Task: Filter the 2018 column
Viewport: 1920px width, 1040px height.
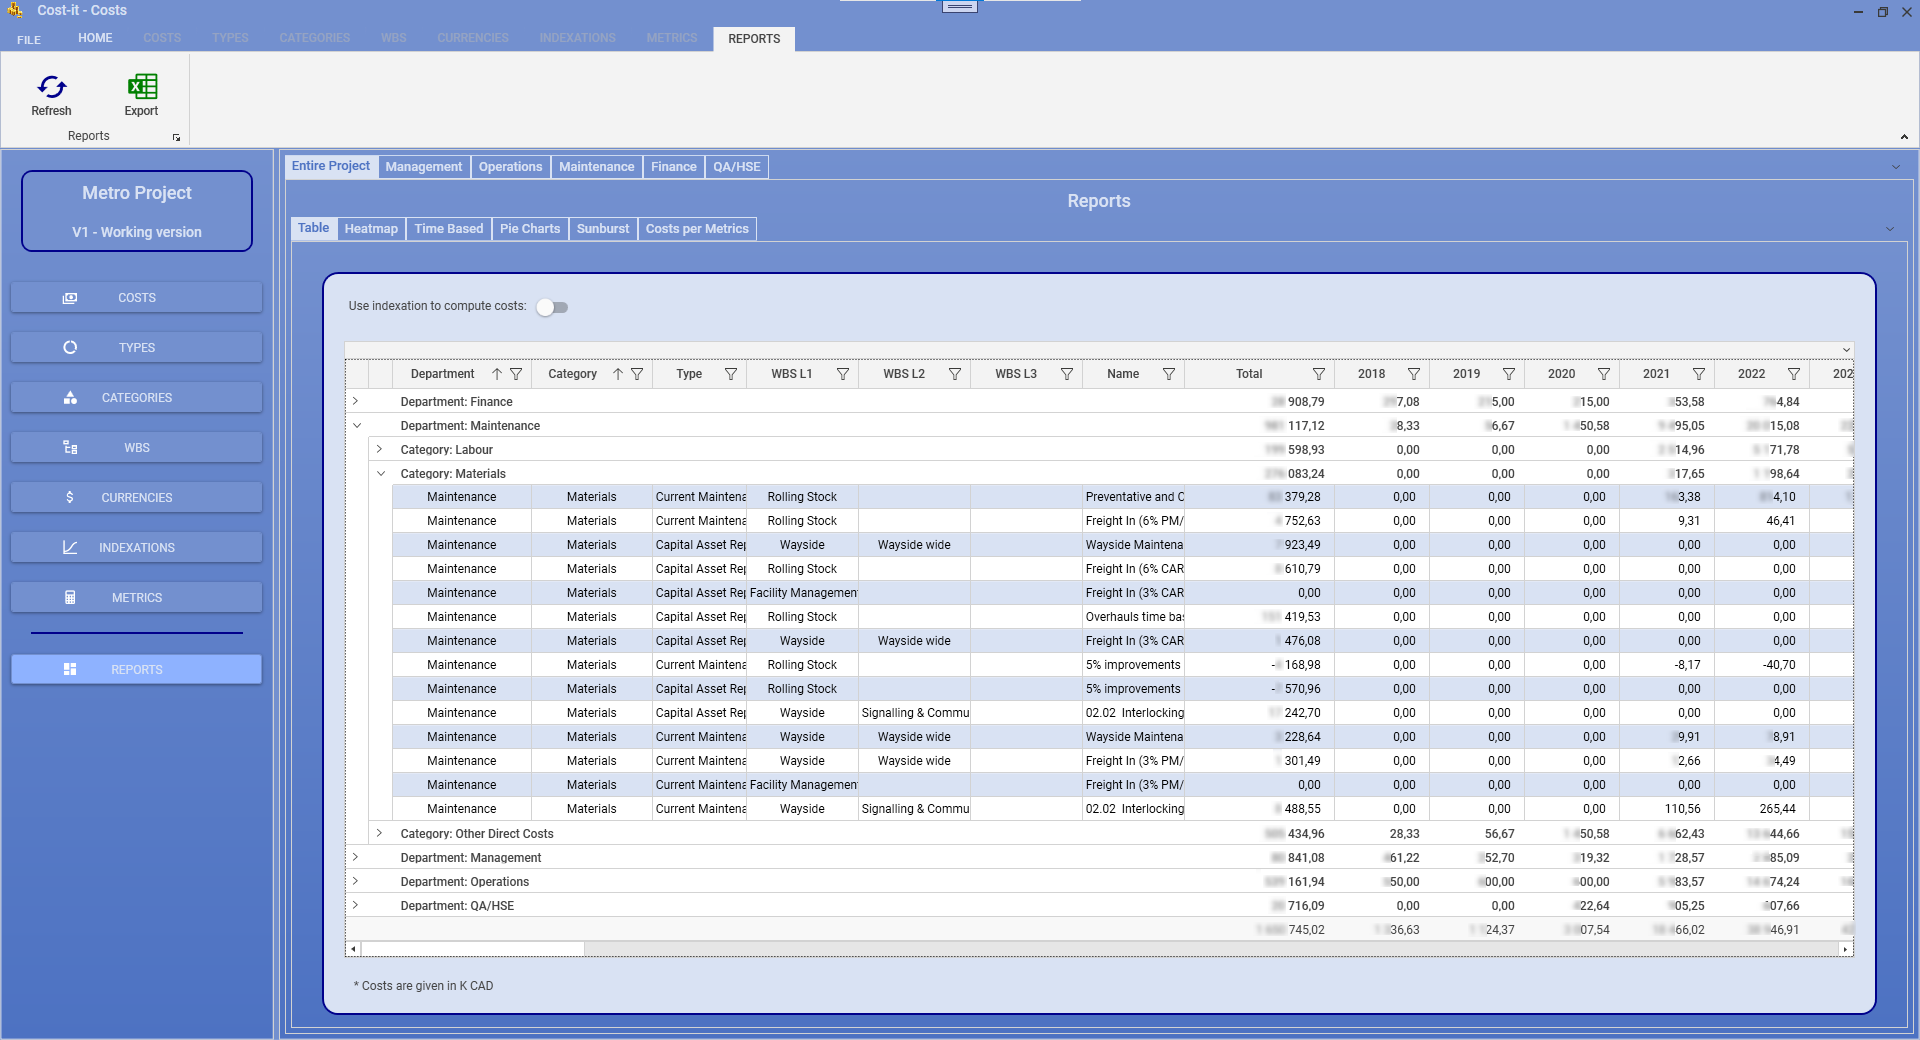Action: click(x=1414, y=374)
